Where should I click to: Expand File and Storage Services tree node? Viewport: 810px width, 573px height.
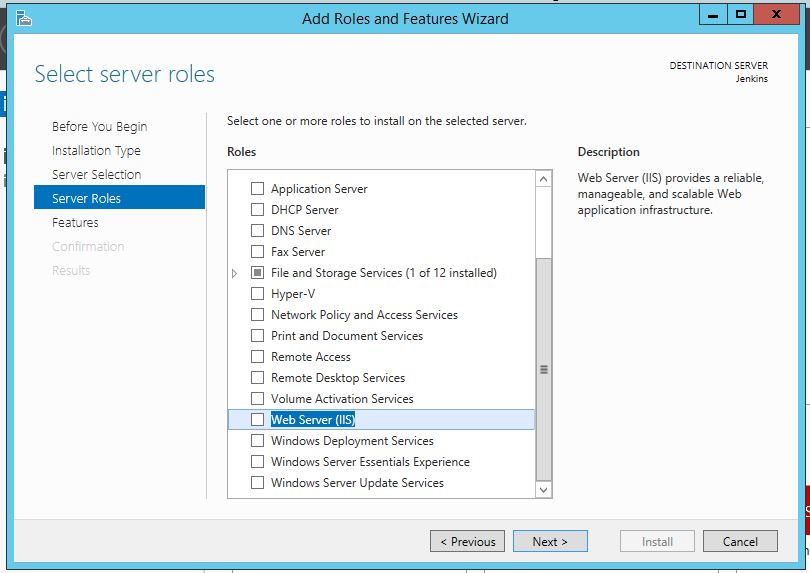coord(235,273)
